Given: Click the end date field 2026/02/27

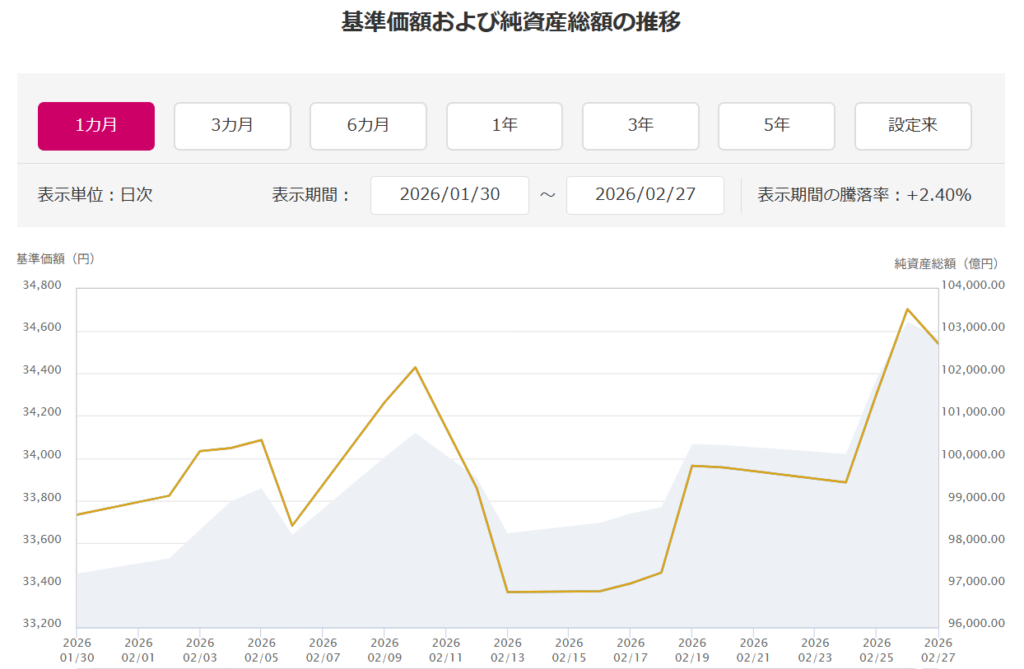Looking at the screenshot, I should 645,195.
